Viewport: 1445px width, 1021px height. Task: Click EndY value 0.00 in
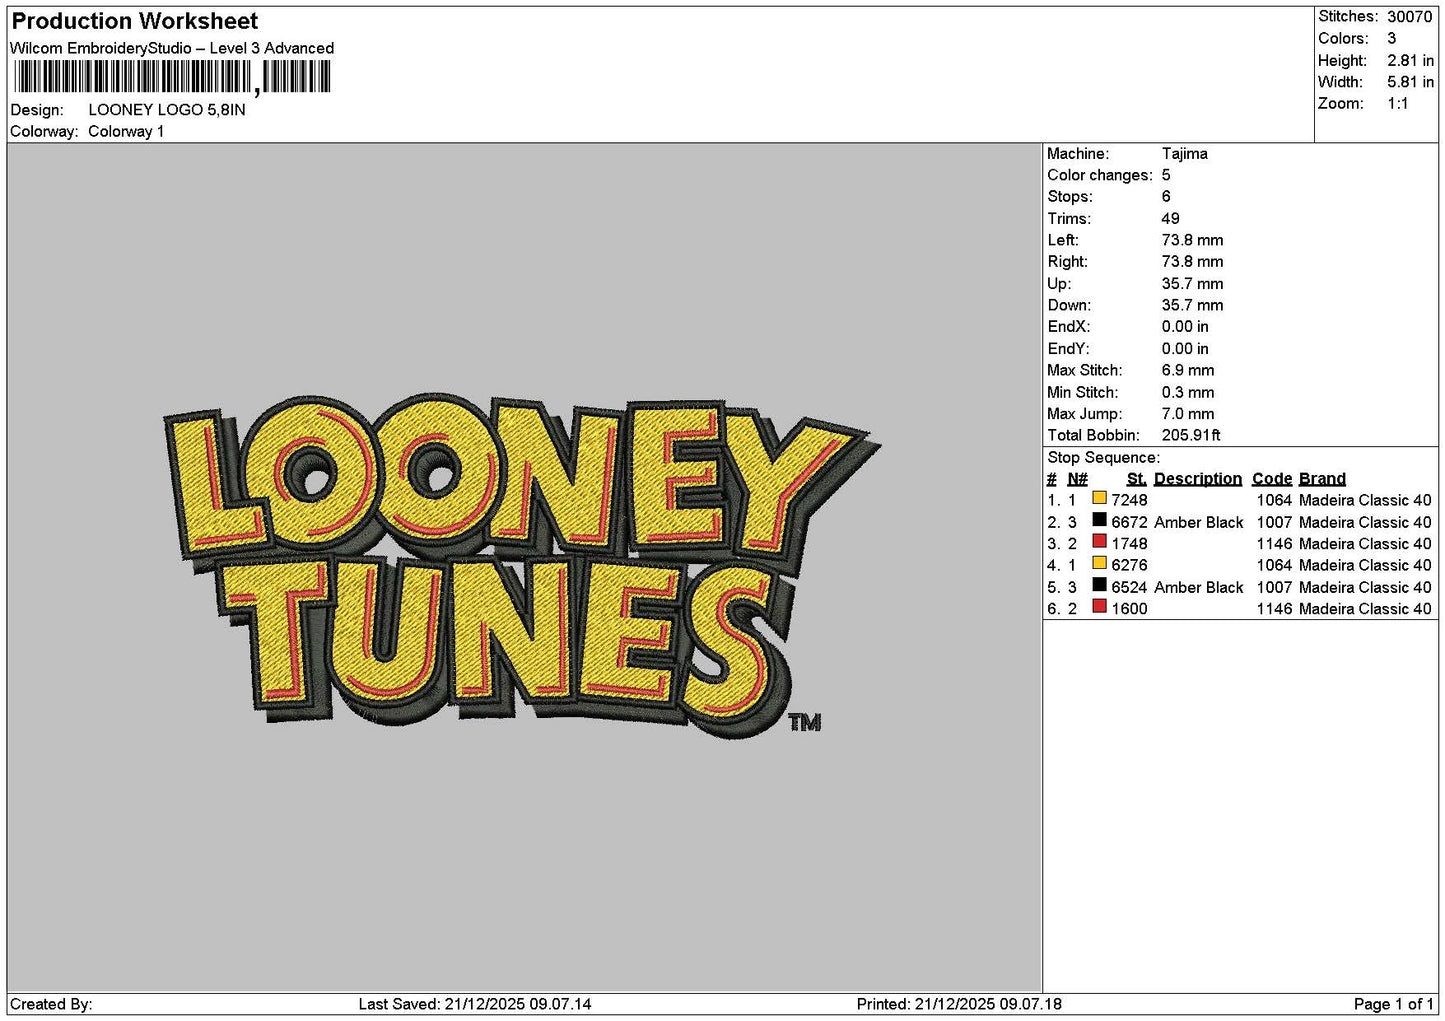[x=1185, y=349]
